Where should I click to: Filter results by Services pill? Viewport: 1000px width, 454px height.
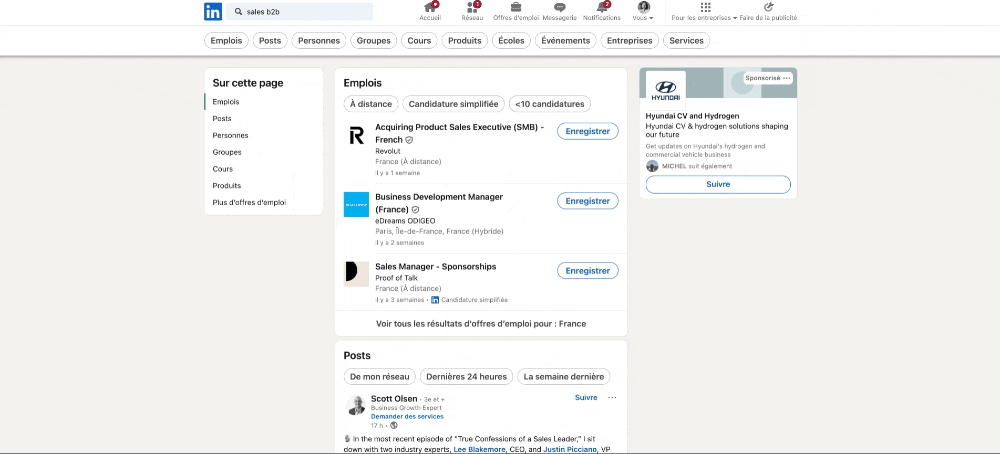[686, 41]
